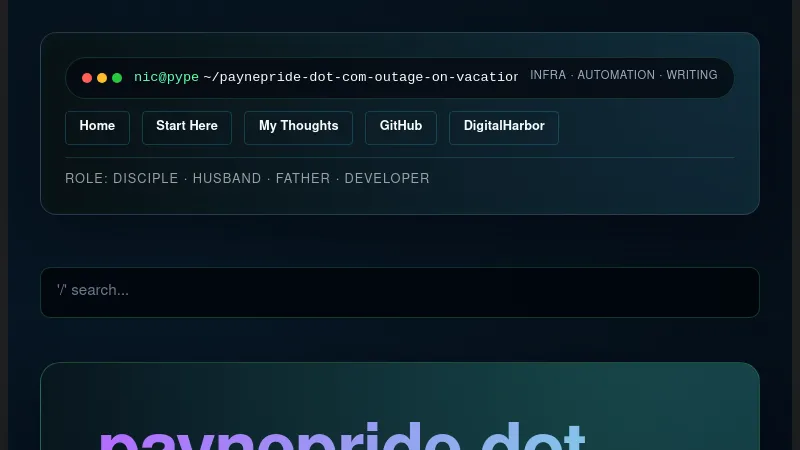Screen dimensions: 800x450
Task: Open the My Thoughts section
Action: 298,127
